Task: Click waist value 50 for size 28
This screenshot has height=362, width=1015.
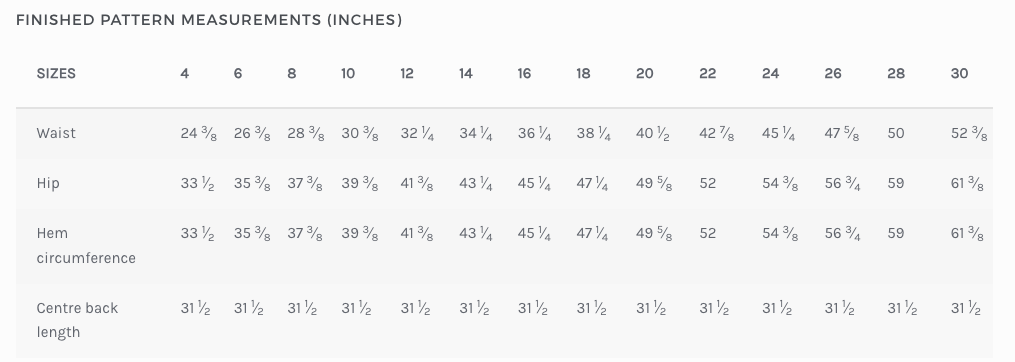Action: (896, 133)
